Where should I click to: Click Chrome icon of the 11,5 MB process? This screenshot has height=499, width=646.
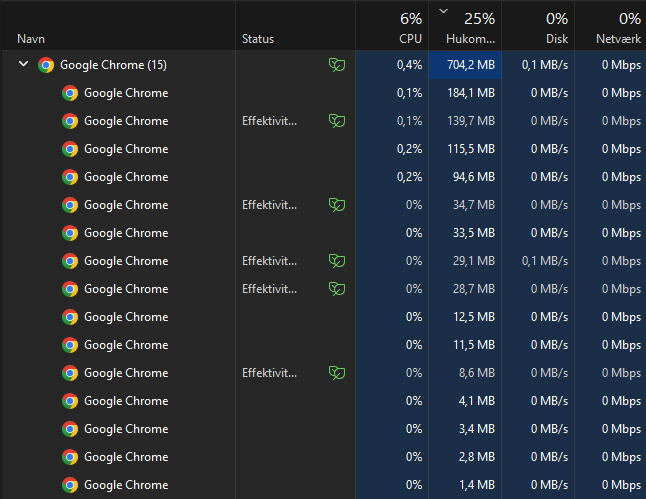[70, 345]
